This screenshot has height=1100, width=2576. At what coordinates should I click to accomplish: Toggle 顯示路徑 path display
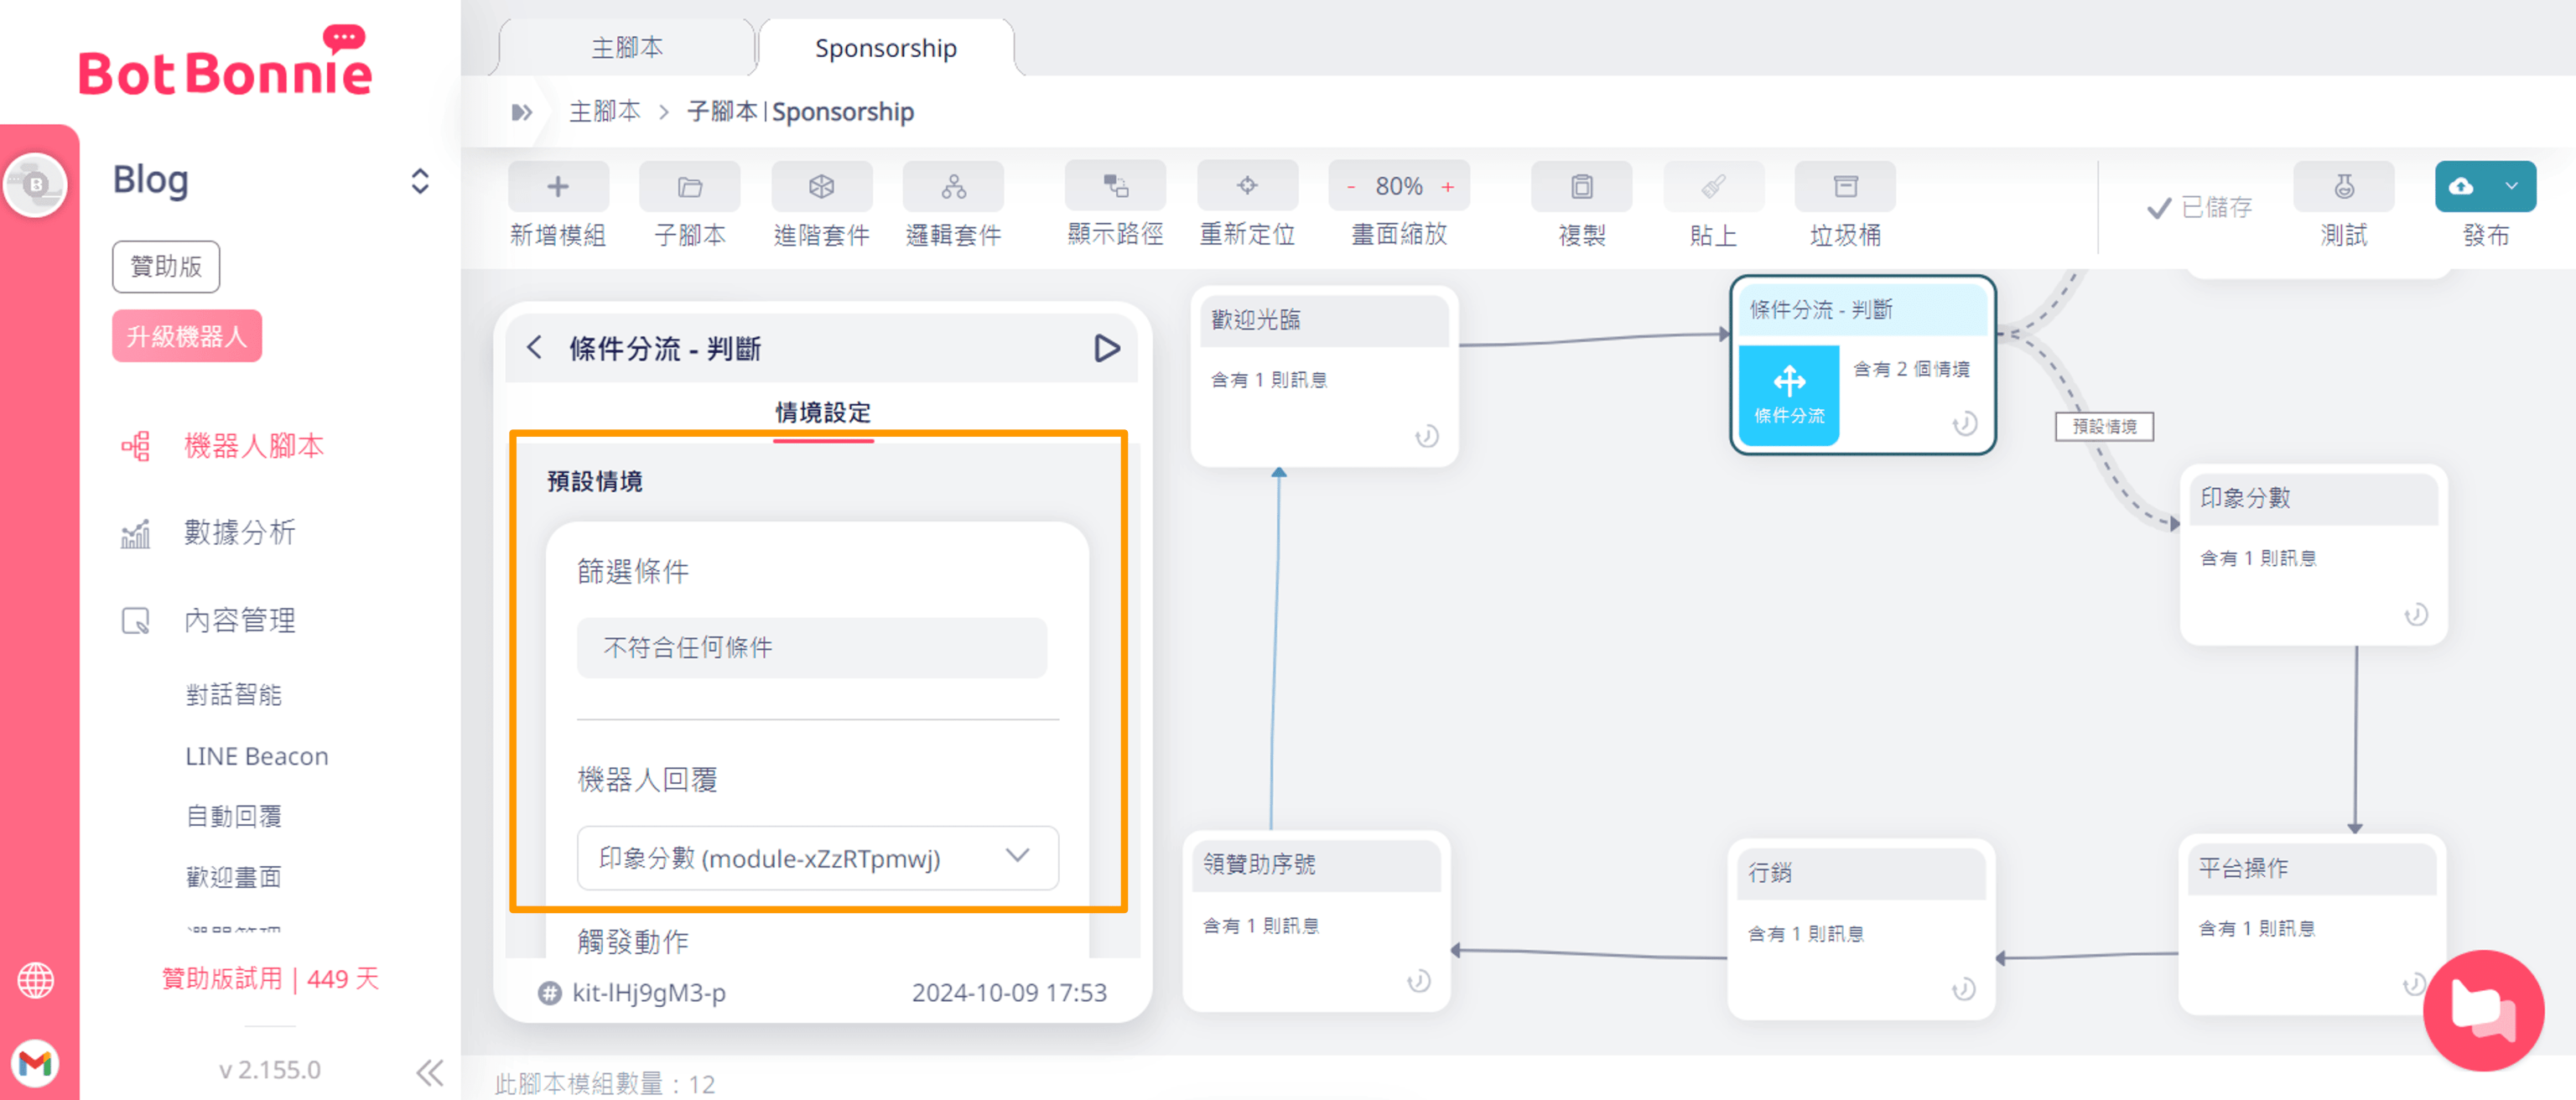(x=1115, y=187)
